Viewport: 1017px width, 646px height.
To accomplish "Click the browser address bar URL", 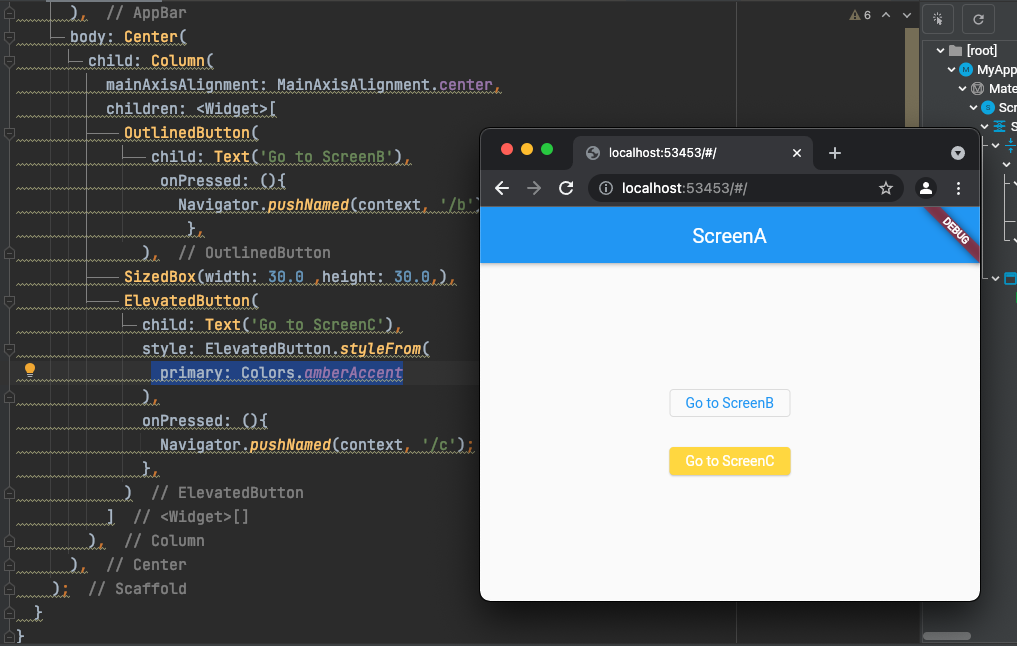I will point(684,188).
